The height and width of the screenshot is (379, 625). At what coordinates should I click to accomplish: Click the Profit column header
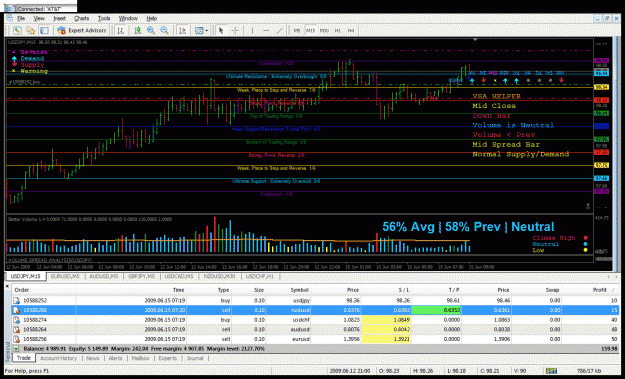click(x=599, y=290)
